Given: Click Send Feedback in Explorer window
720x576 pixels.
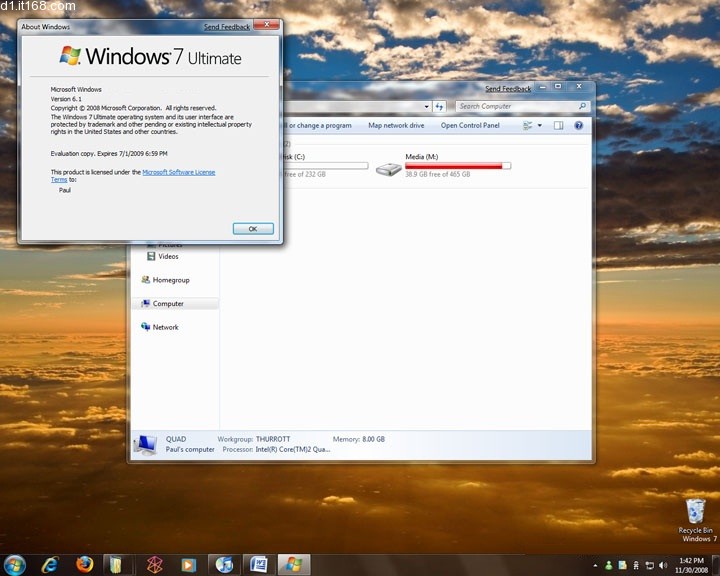Looking at the screenshot, I should (x=508, y=89).
